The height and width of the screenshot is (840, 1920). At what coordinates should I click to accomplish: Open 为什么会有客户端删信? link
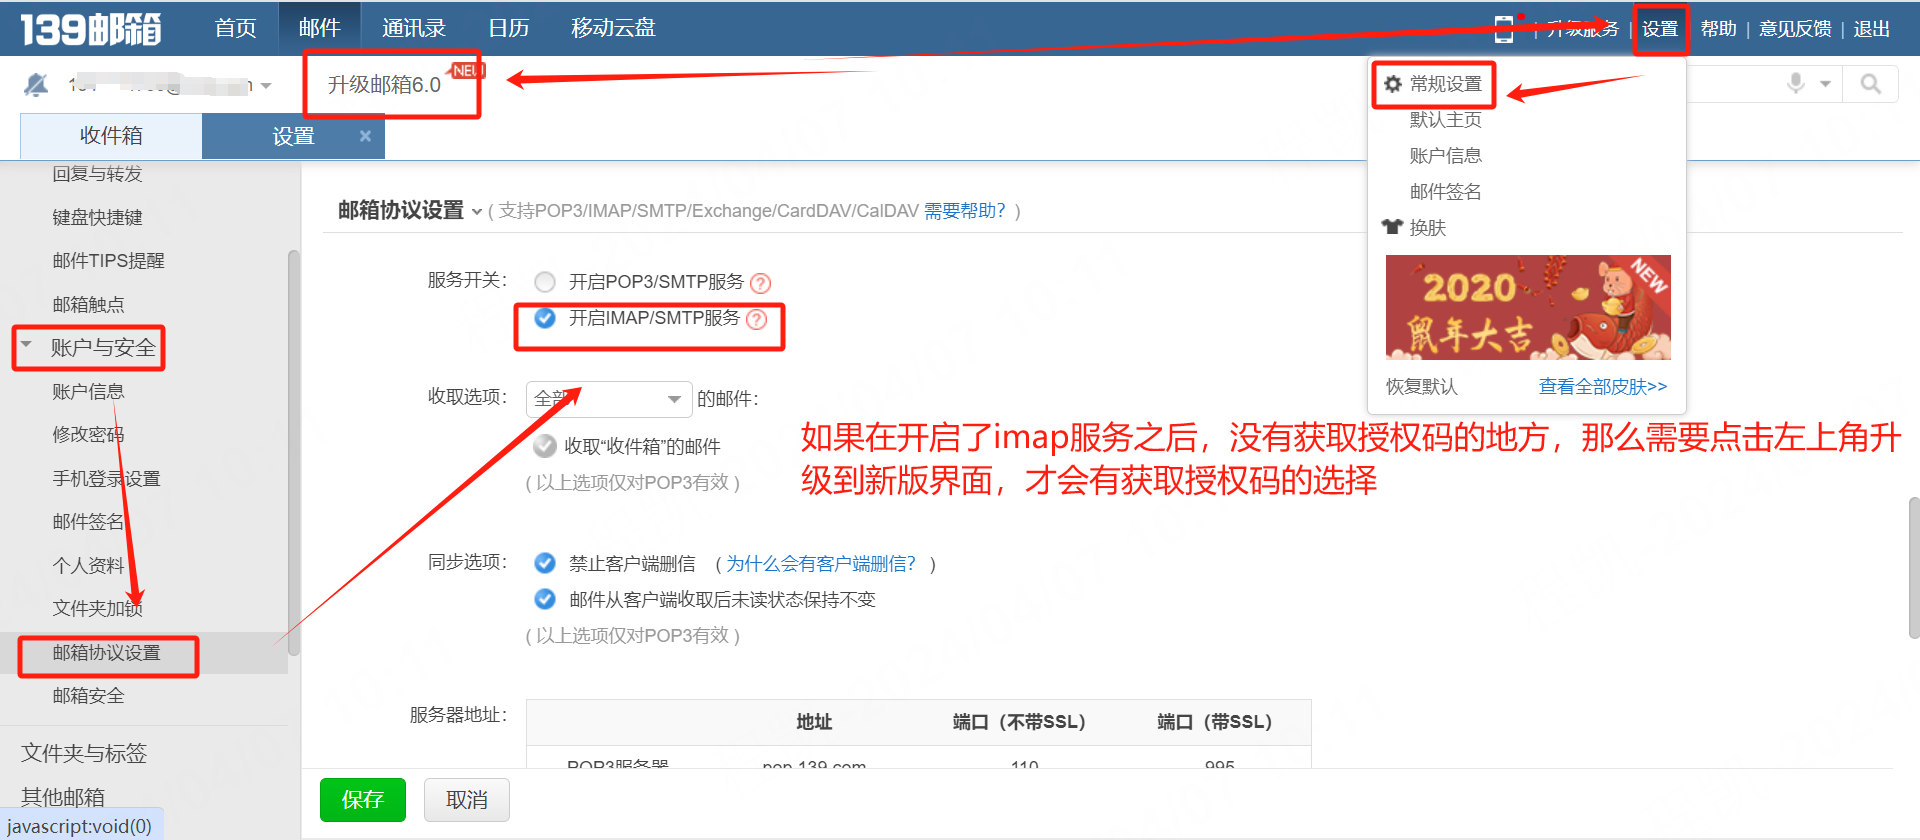coord(820,564)
